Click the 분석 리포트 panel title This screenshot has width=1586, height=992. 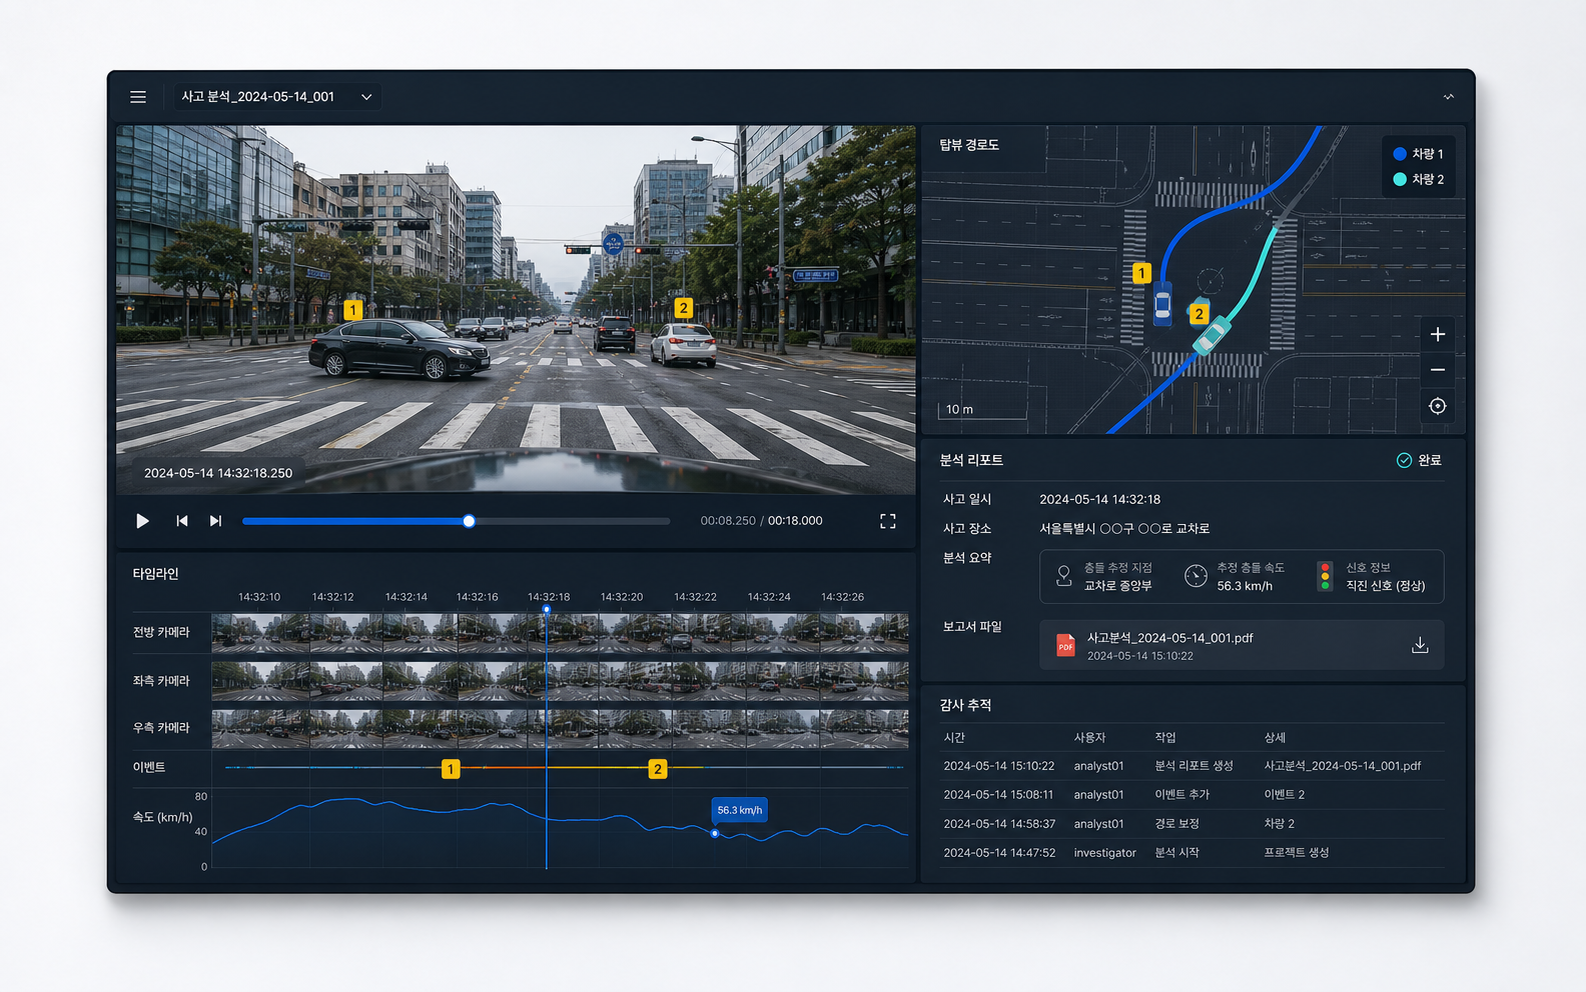[x=971, y=460]
